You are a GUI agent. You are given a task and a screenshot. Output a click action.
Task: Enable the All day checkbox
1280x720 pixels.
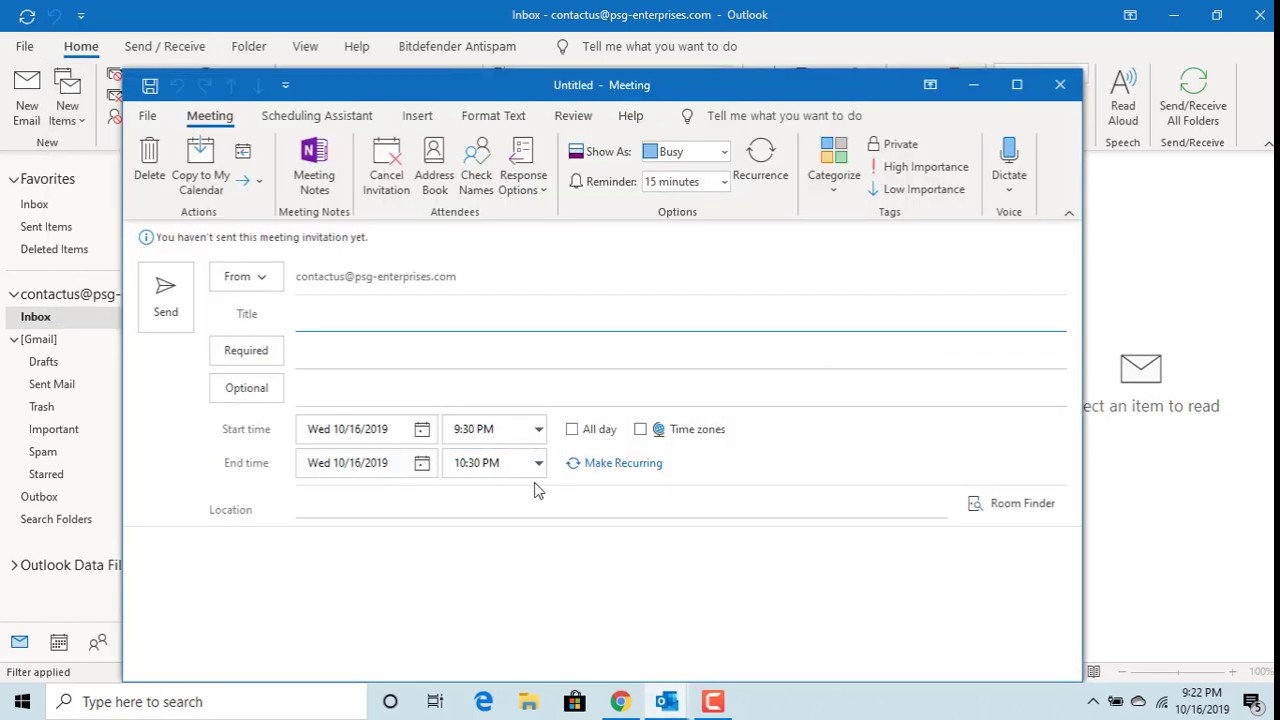tap(572, 429)
